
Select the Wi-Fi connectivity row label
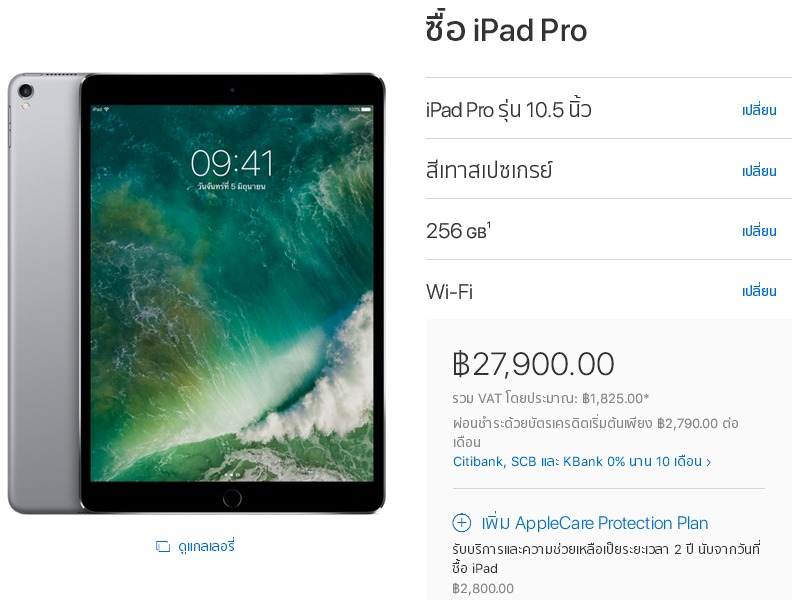tap(449, 291)
